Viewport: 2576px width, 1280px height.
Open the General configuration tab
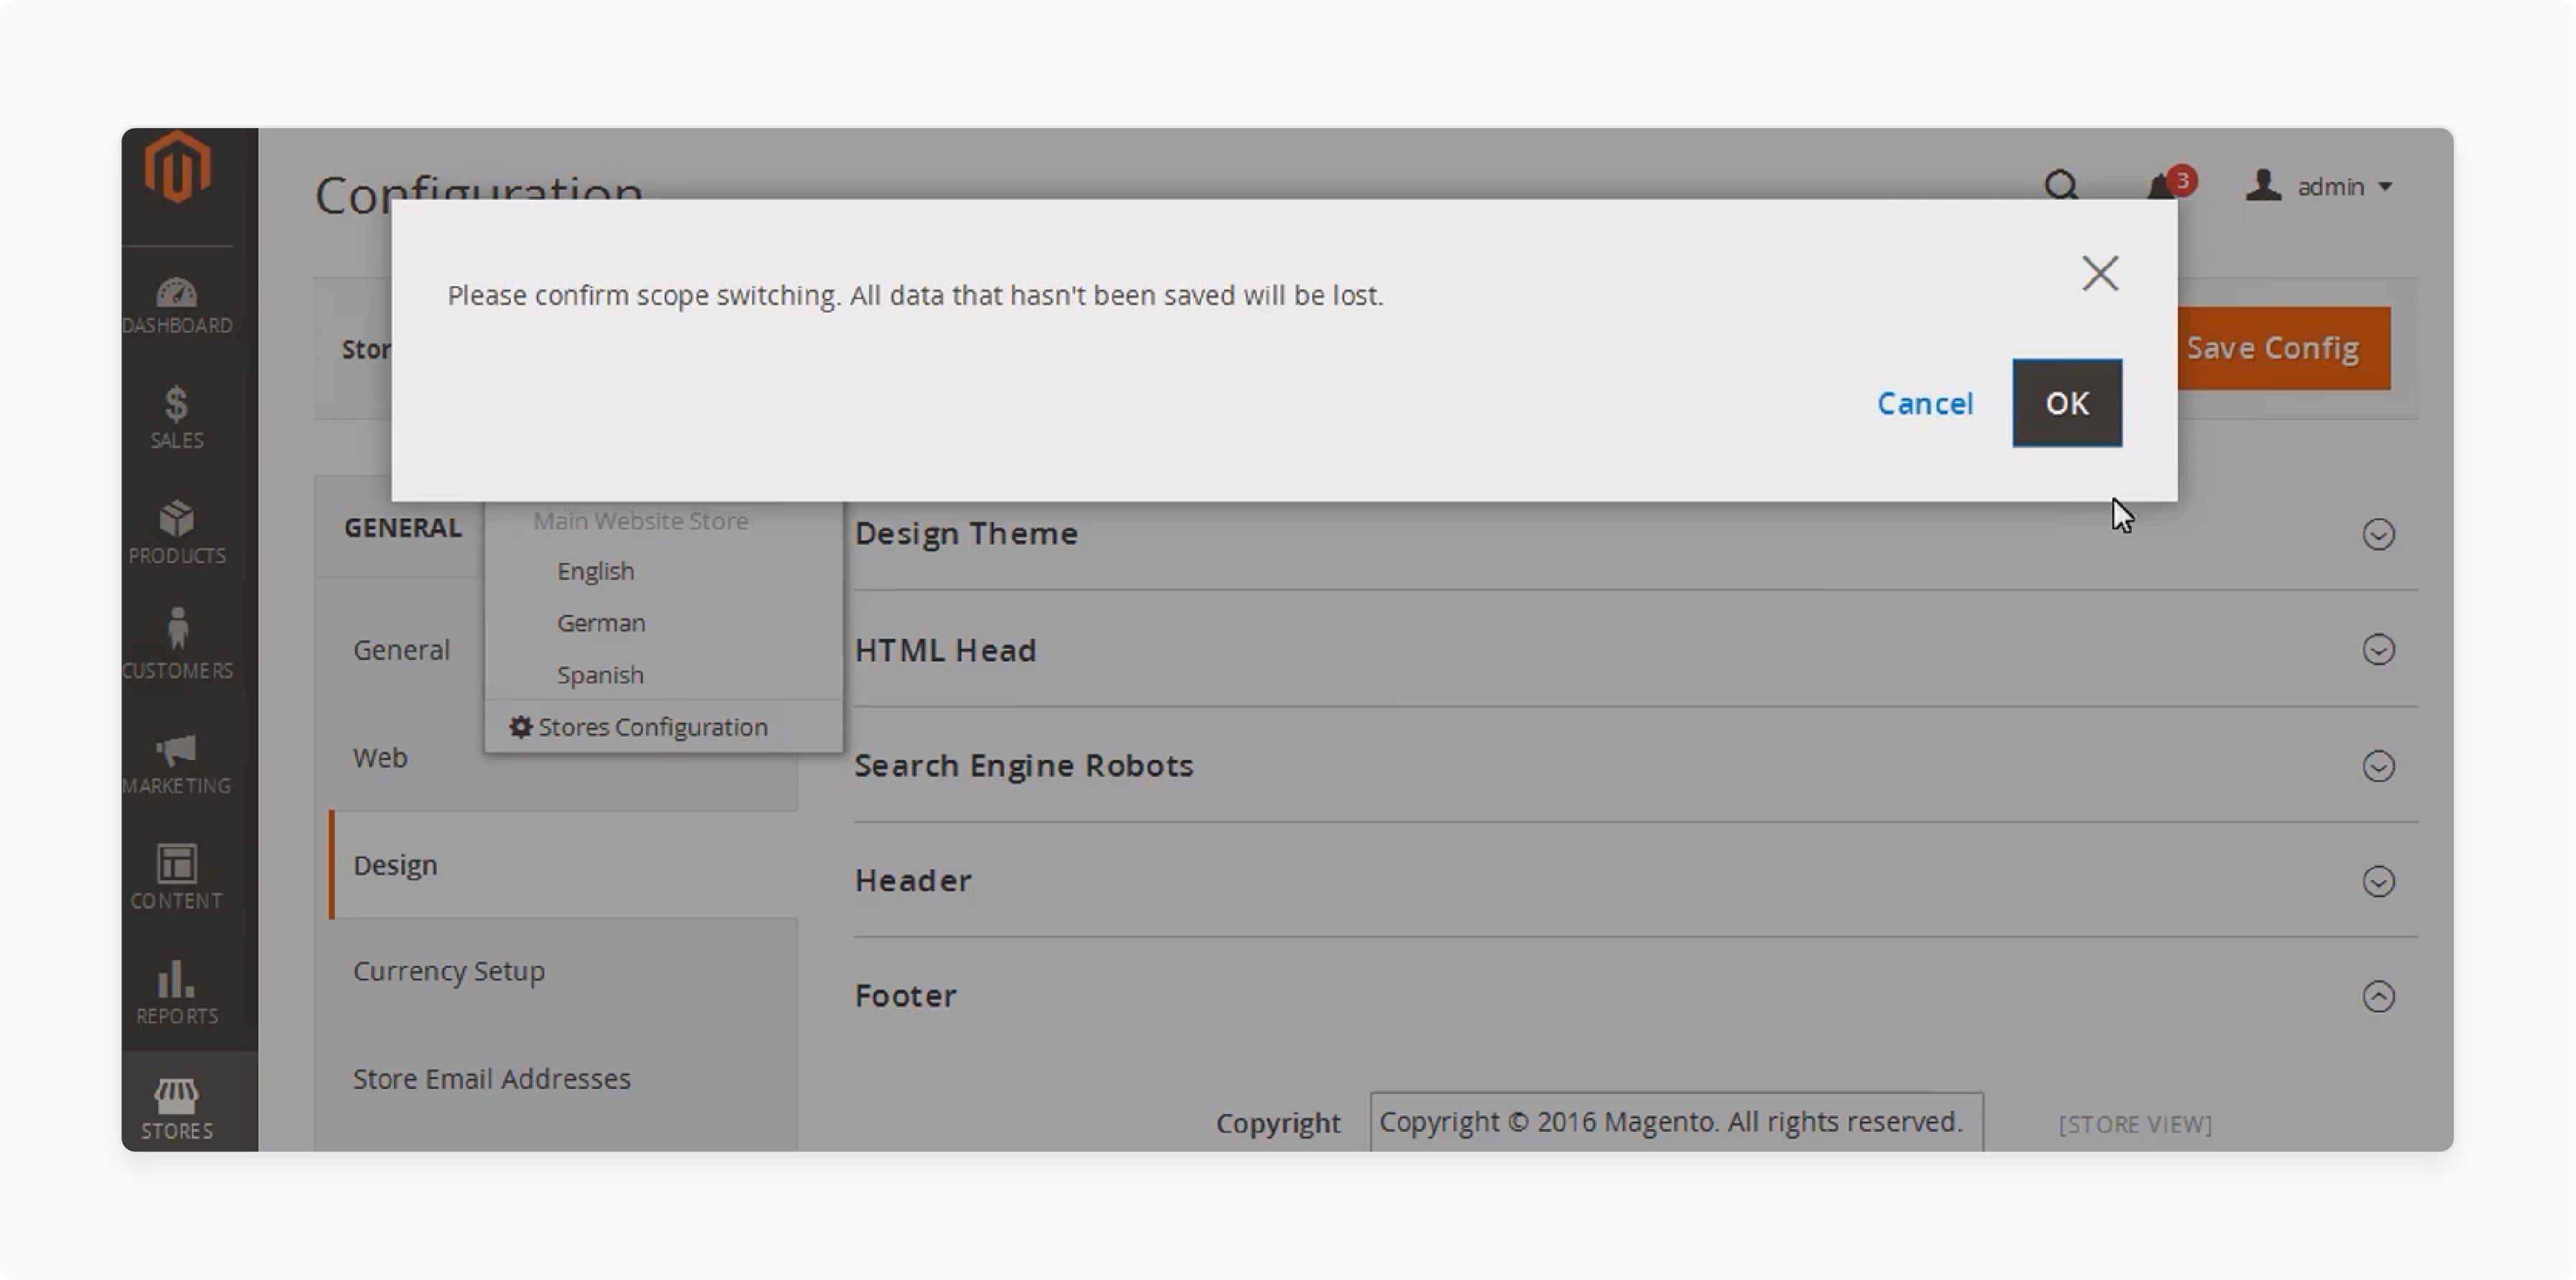(x=401, y=650)
